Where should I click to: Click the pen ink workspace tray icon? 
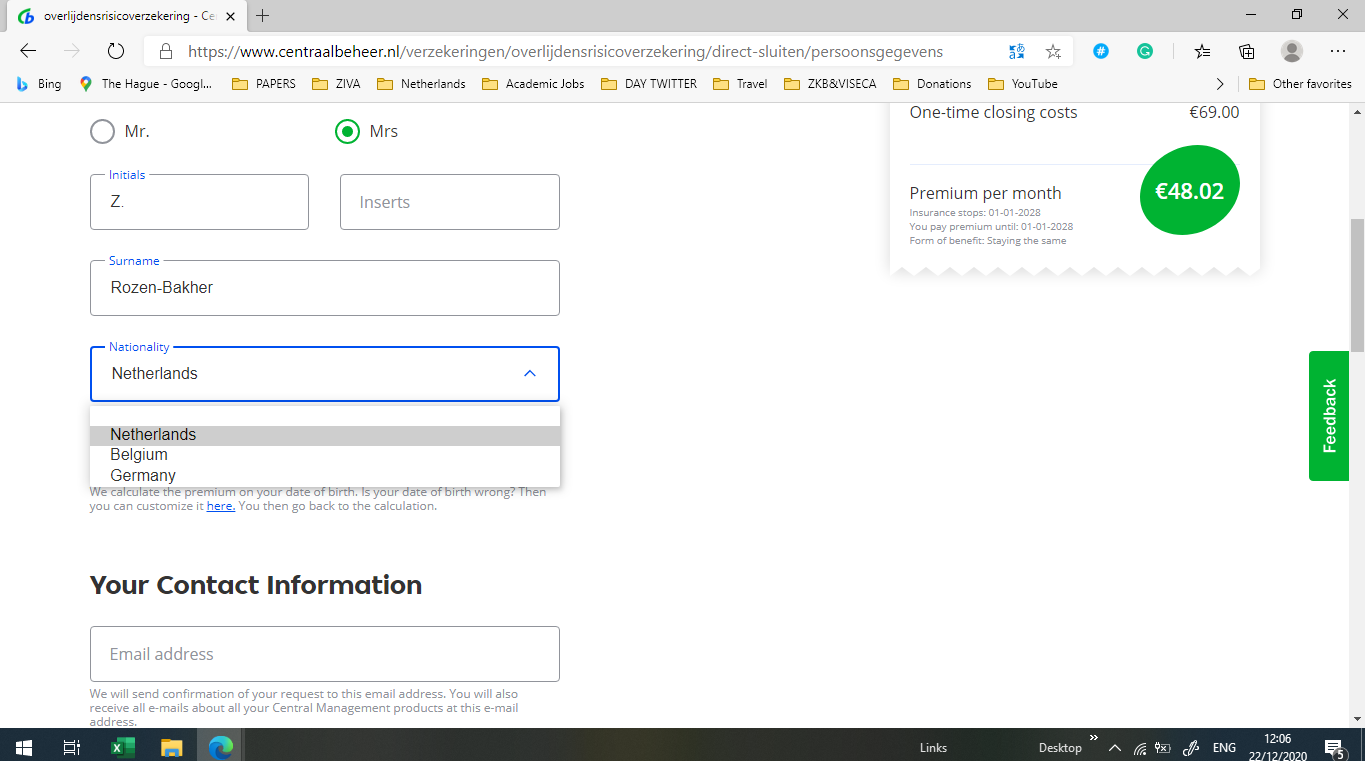pos(1191,748)
